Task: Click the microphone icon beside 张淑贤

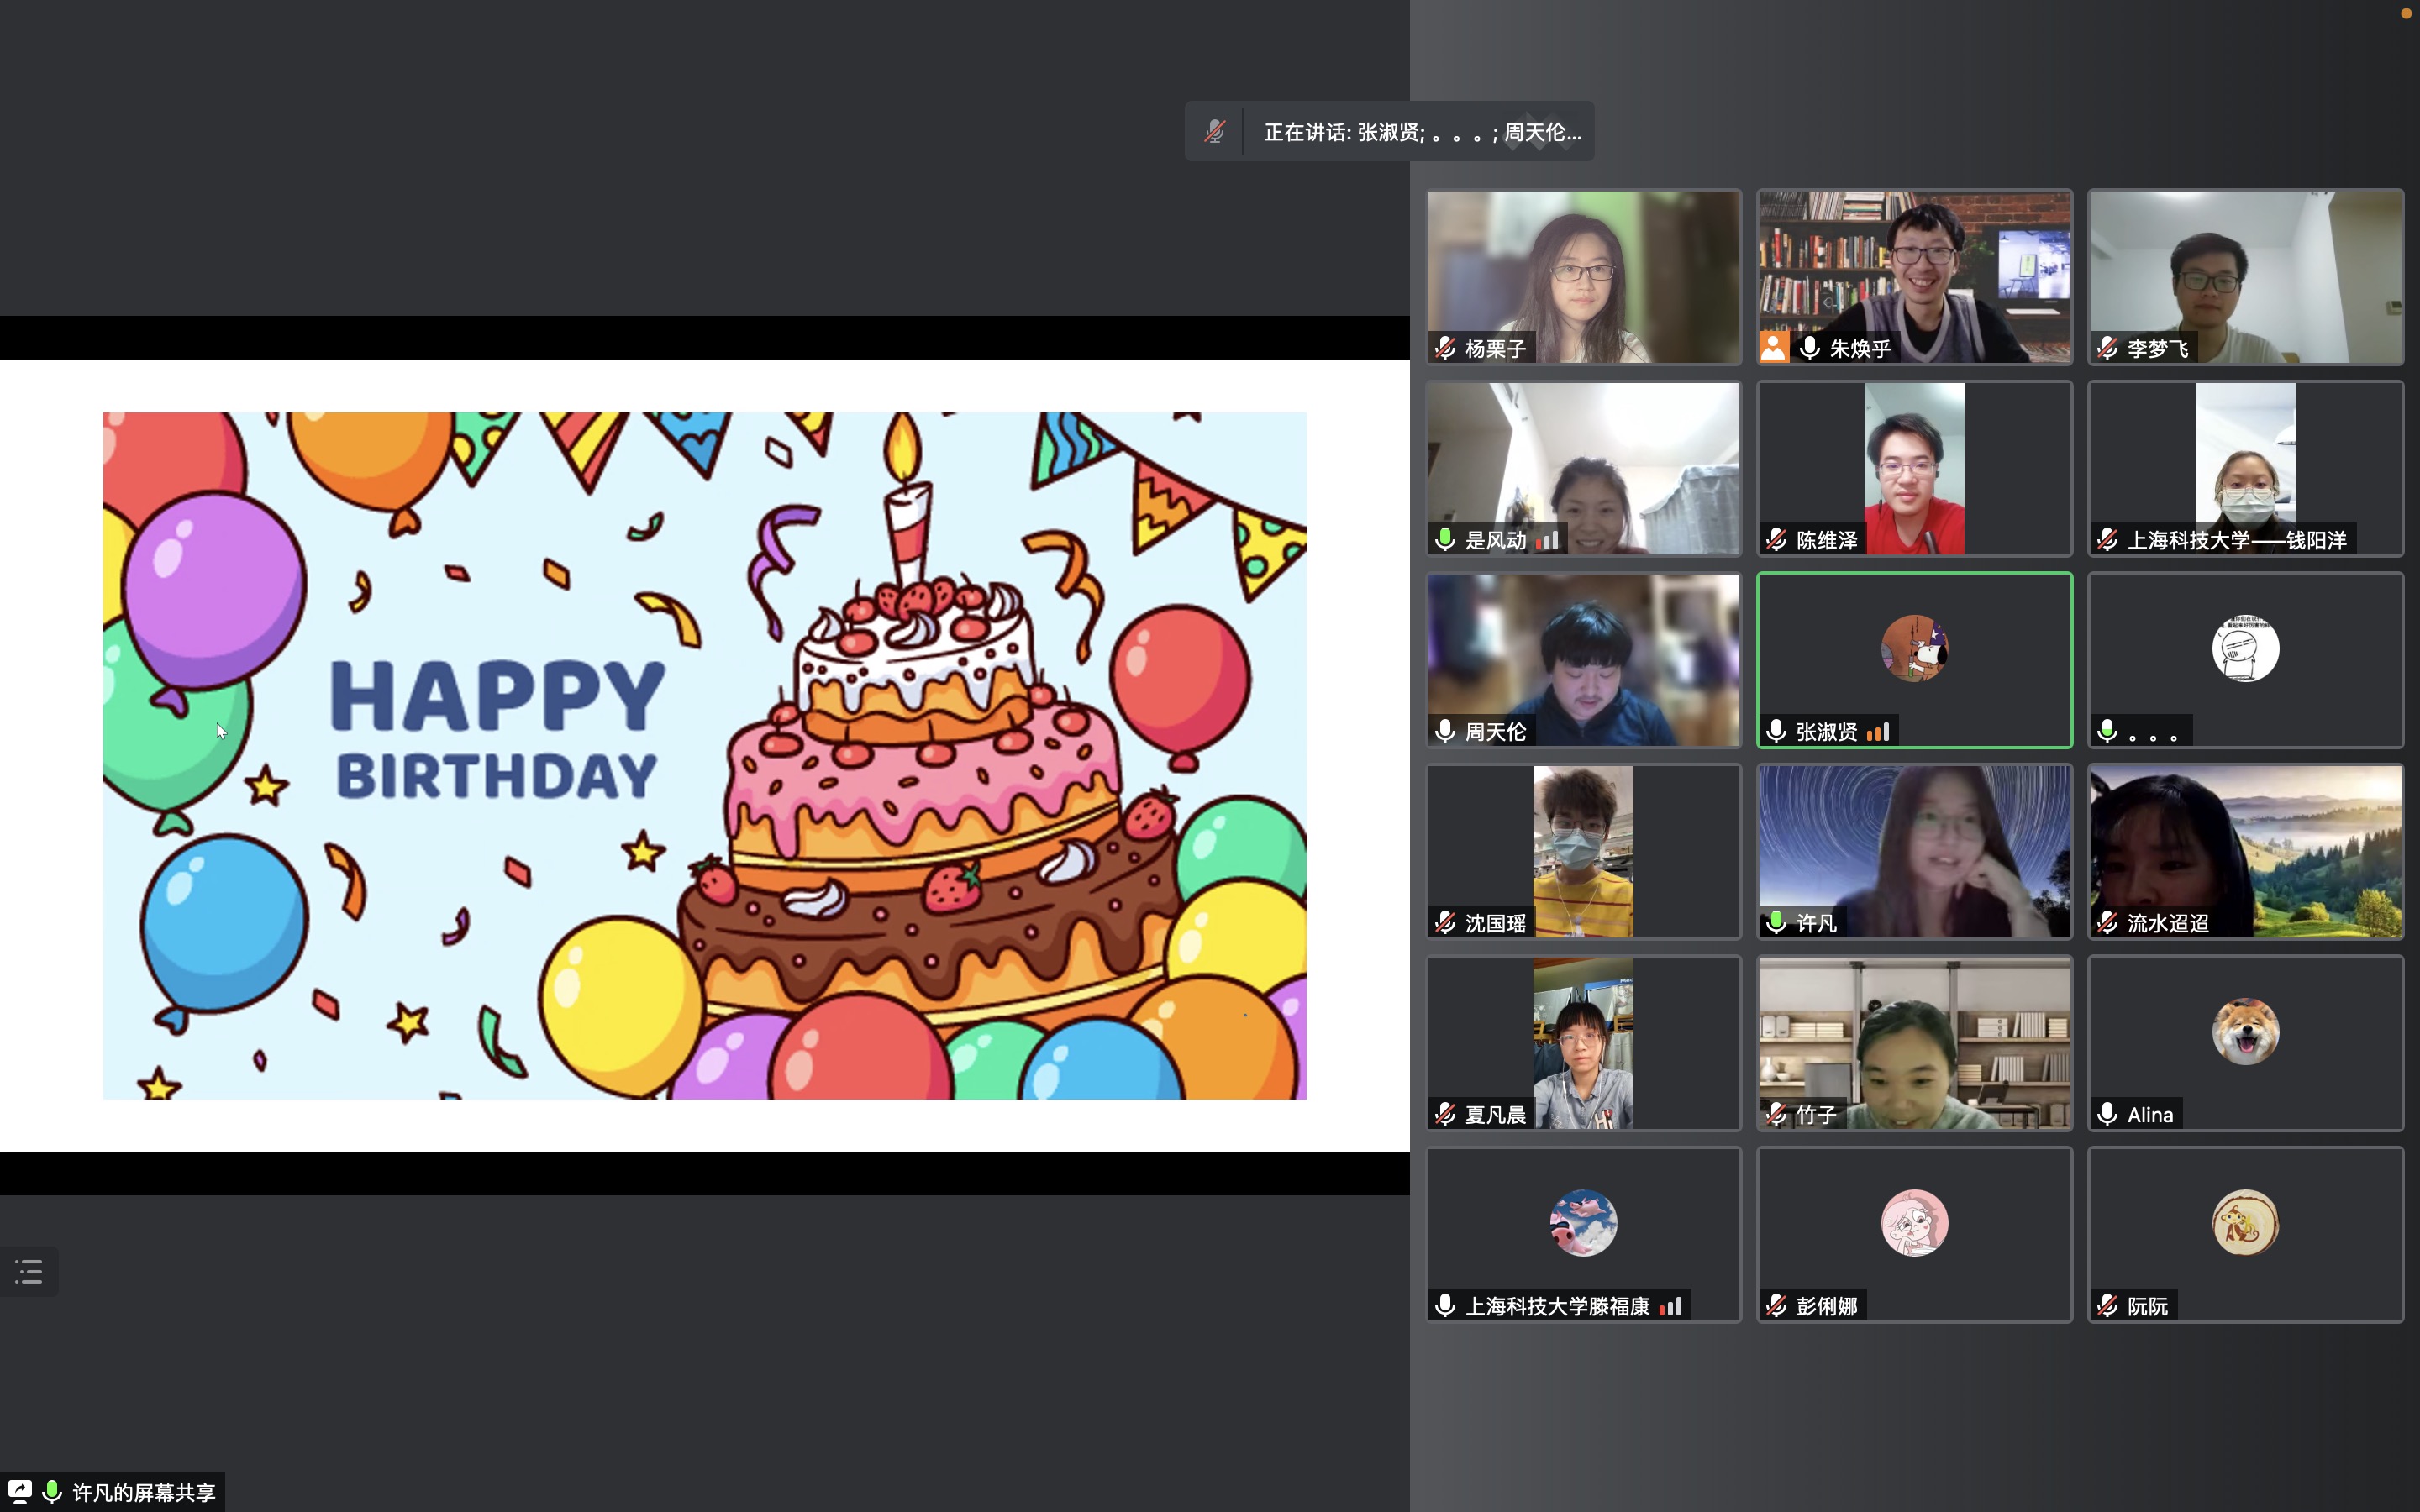Action: coord(1776,731)
